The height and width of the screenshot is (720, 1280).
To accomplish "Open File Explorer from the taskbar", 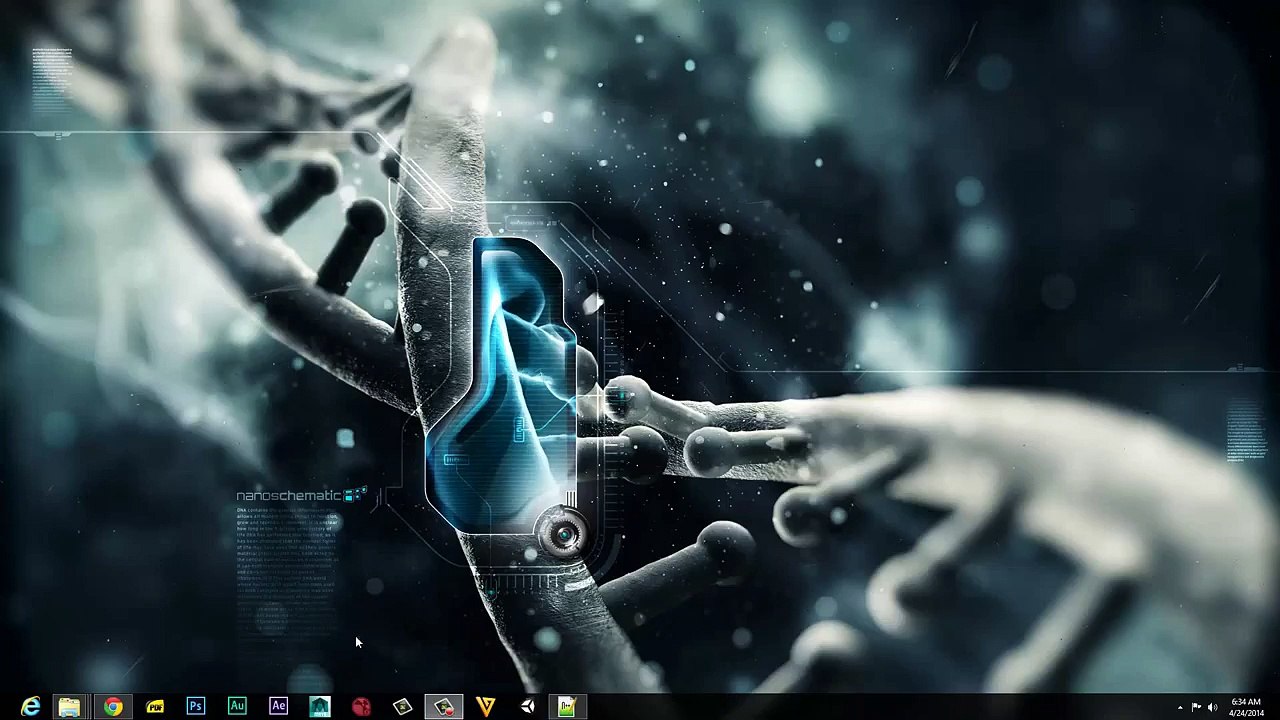I will pyautogui.click(x=69, y=707).
